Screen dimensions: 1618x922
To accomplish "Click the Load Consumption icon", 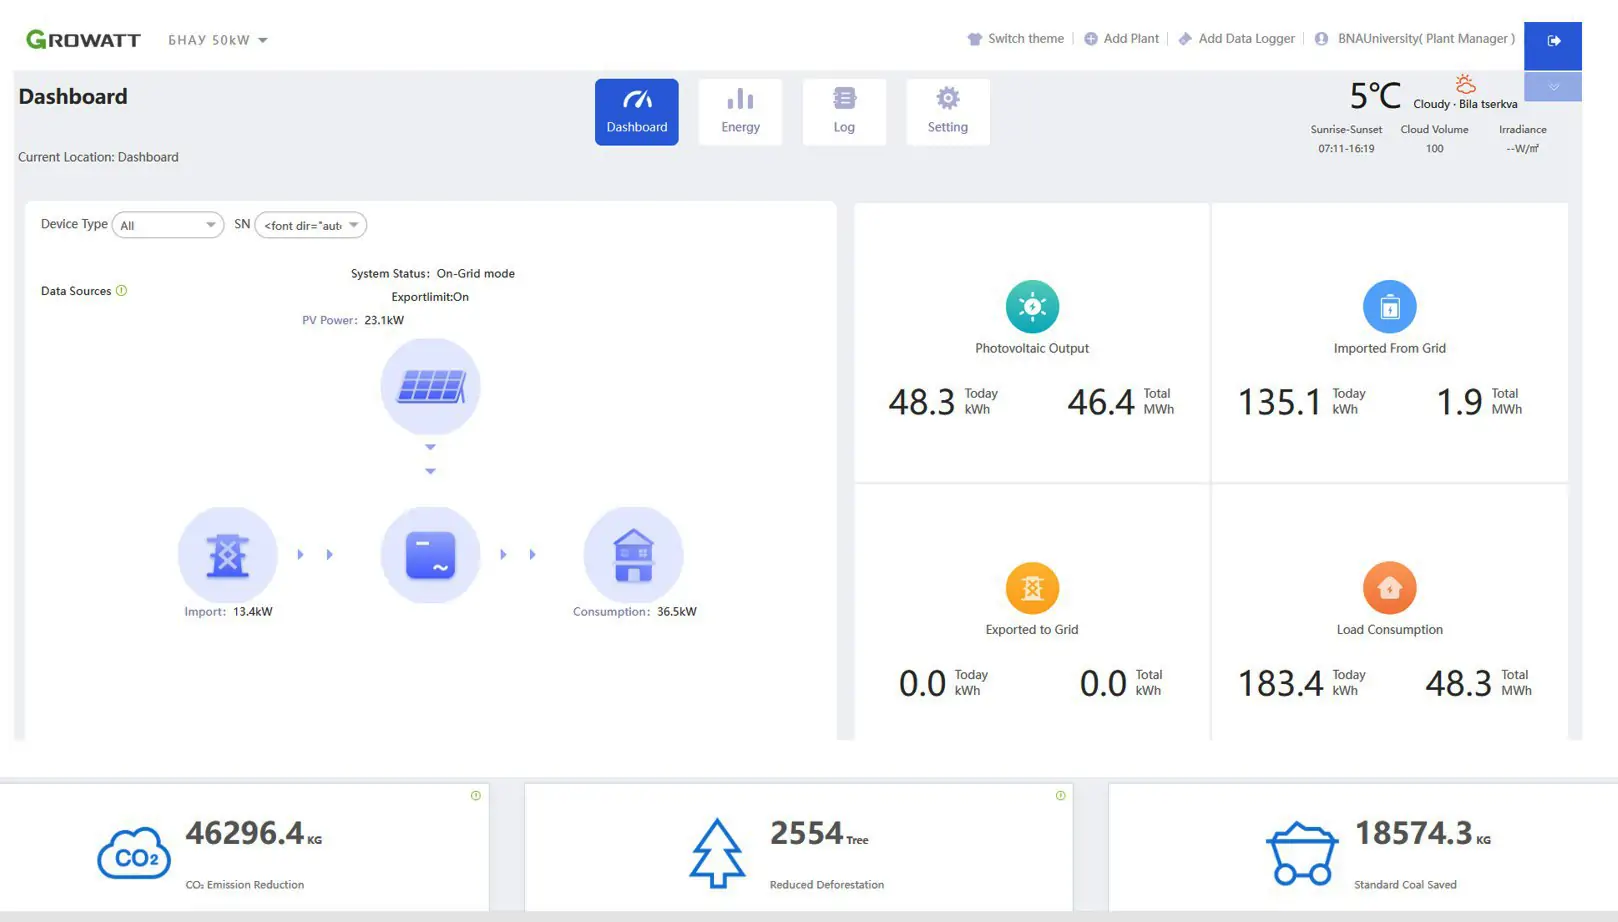I will pos(1389,588).
